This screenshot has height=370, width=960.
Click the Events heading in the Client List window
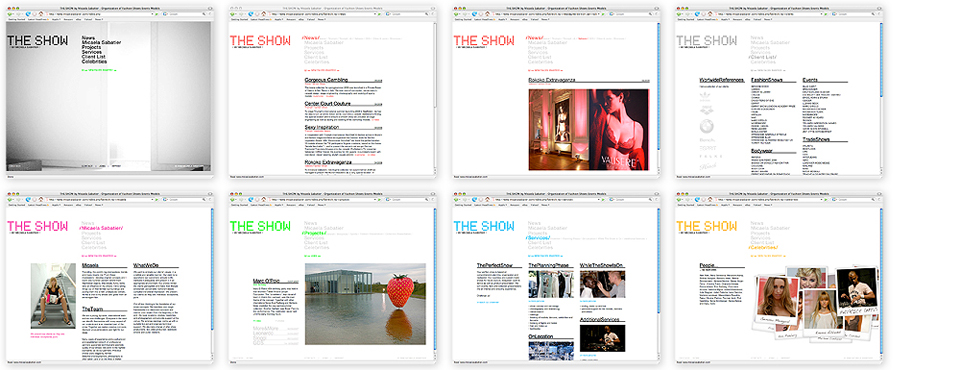(811, 80)
